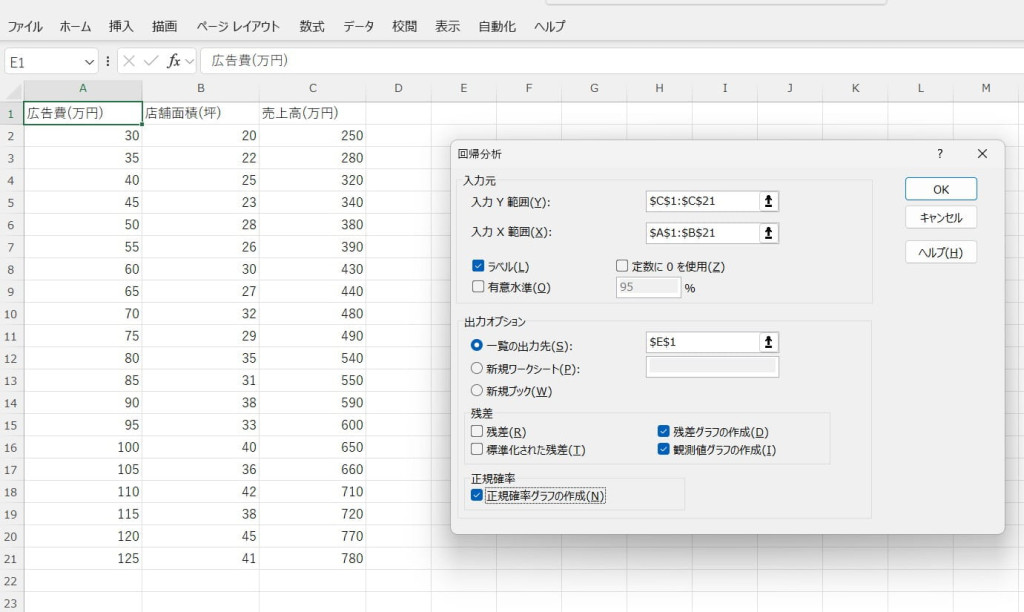The width and height of the screenshot is (1024, 612).
Task: Open the データ ribbon tab
Action: point(358,27)
